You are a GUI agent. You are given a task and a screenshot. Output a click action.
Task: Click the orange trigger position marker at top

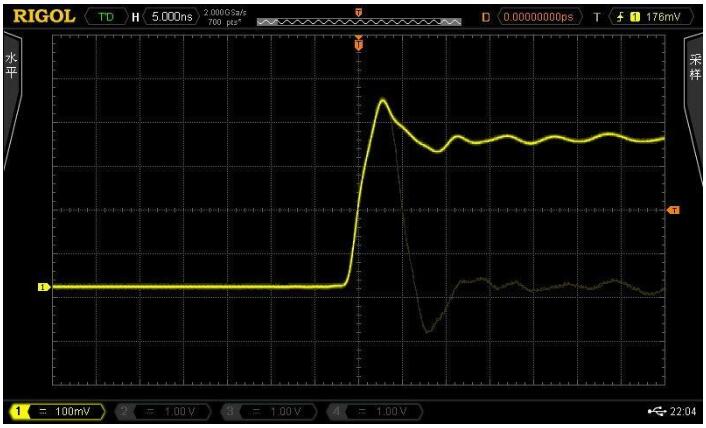(360, 44)
